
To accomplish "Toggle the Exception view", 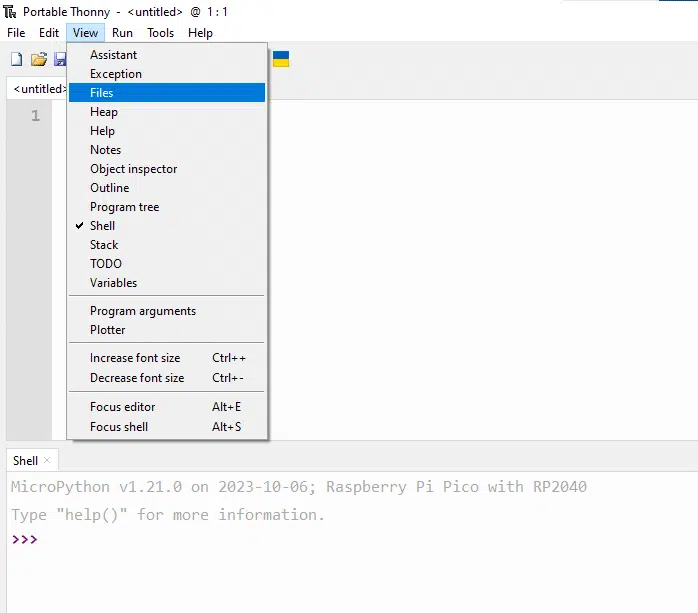I will [x=167, y=74].
